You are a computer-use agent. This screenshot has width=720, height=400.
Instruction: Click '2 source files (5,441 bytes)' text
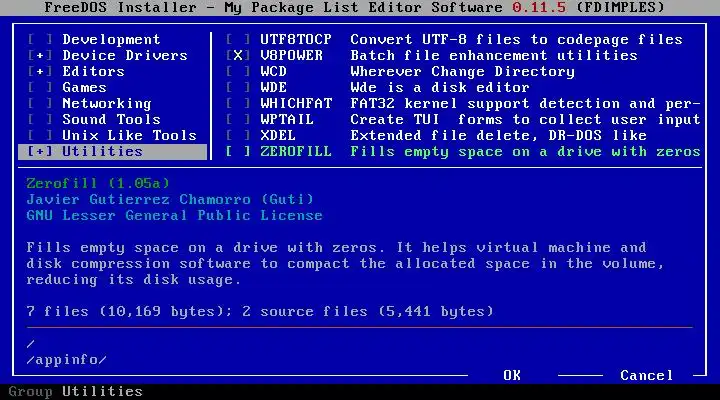pos(368,311)
